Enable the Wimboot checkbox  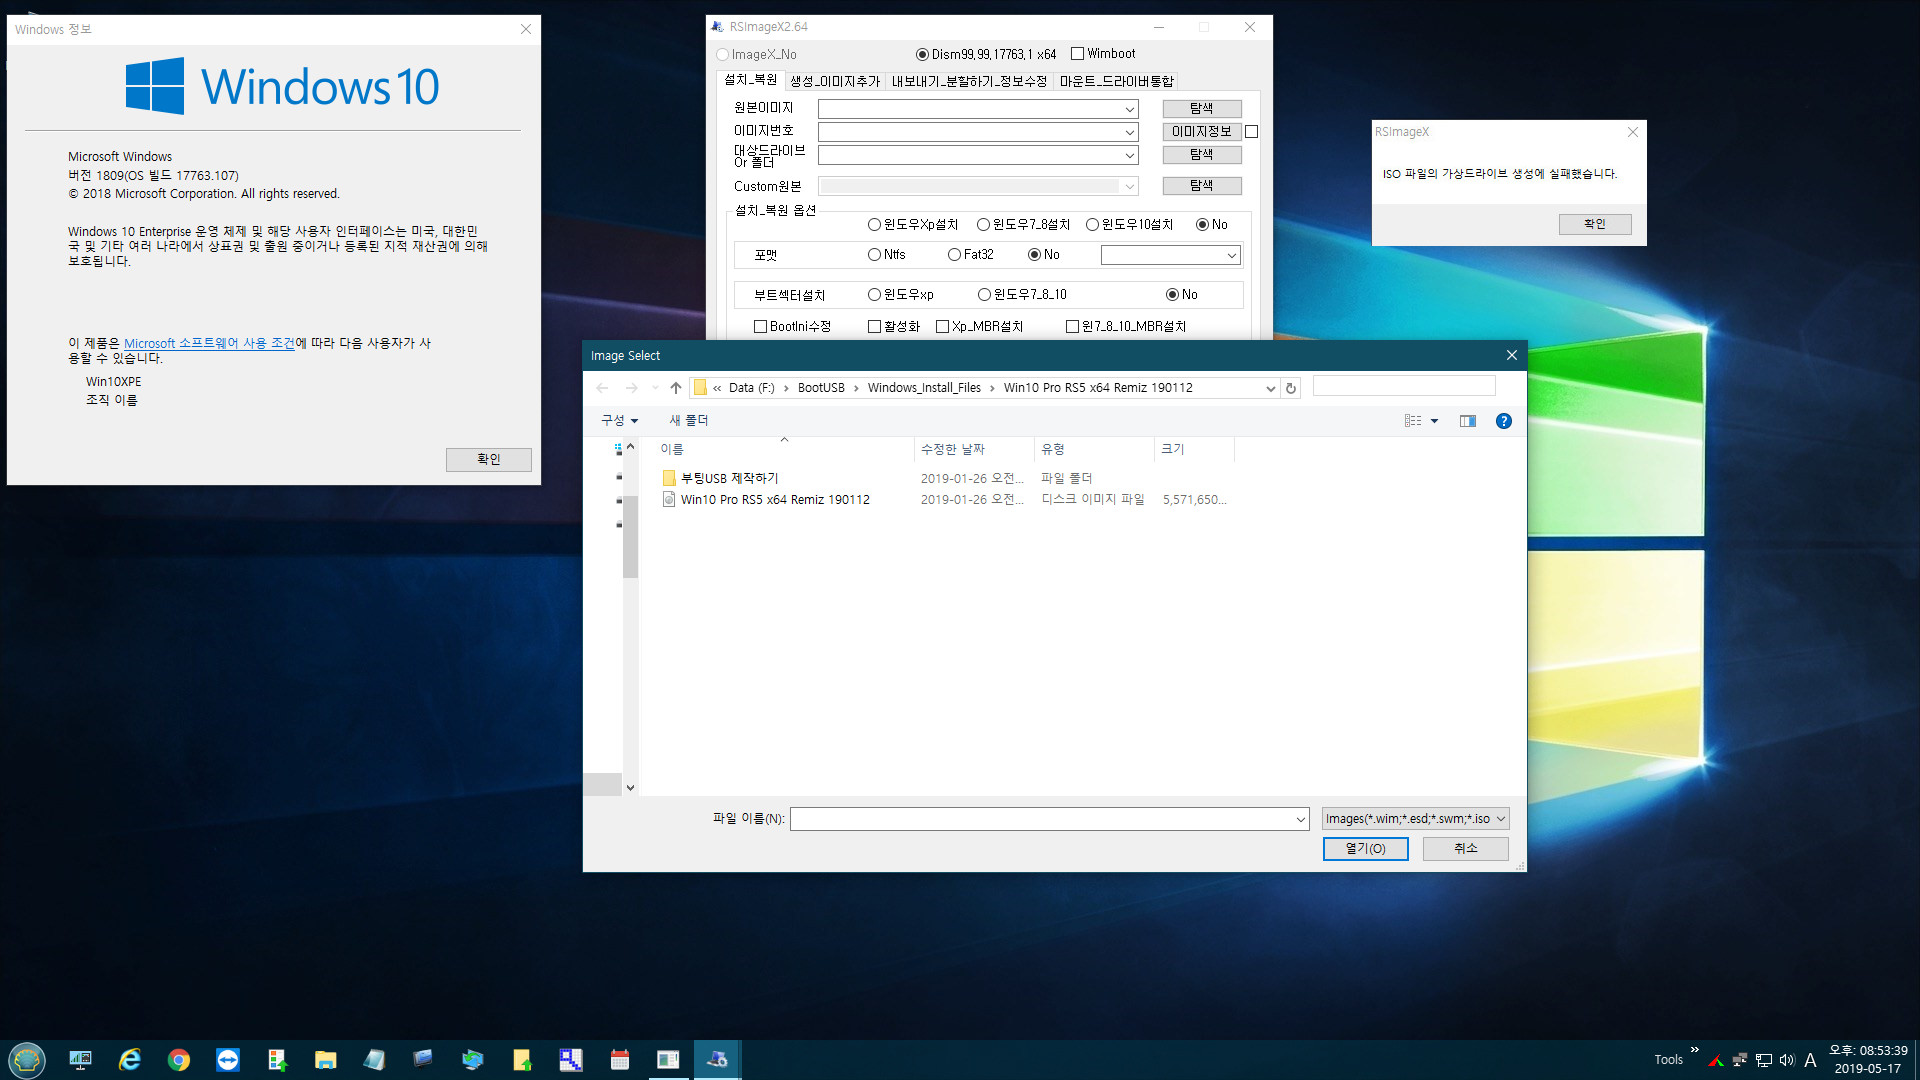pos(1103,54)
